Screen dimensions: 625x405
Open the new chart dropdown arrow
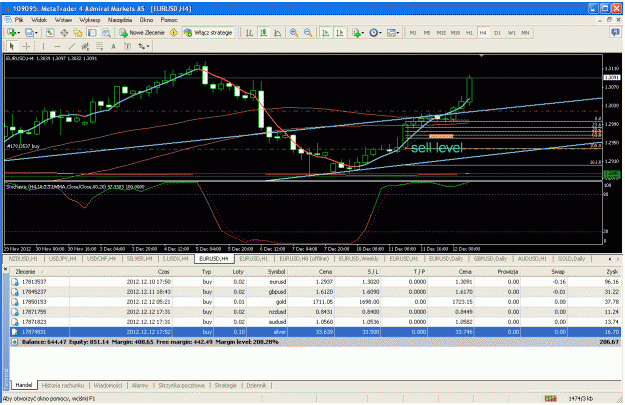click(19, 33)
